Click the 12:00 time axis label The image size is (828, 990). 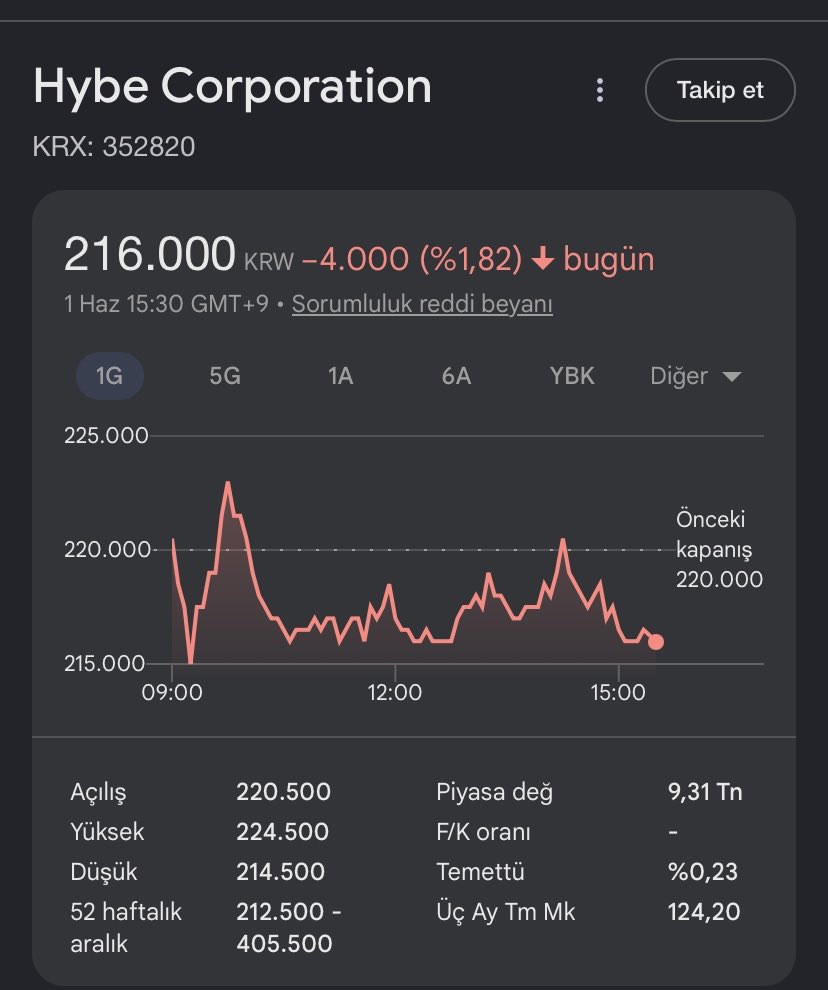pyautogui.click(x=395, y=692)
